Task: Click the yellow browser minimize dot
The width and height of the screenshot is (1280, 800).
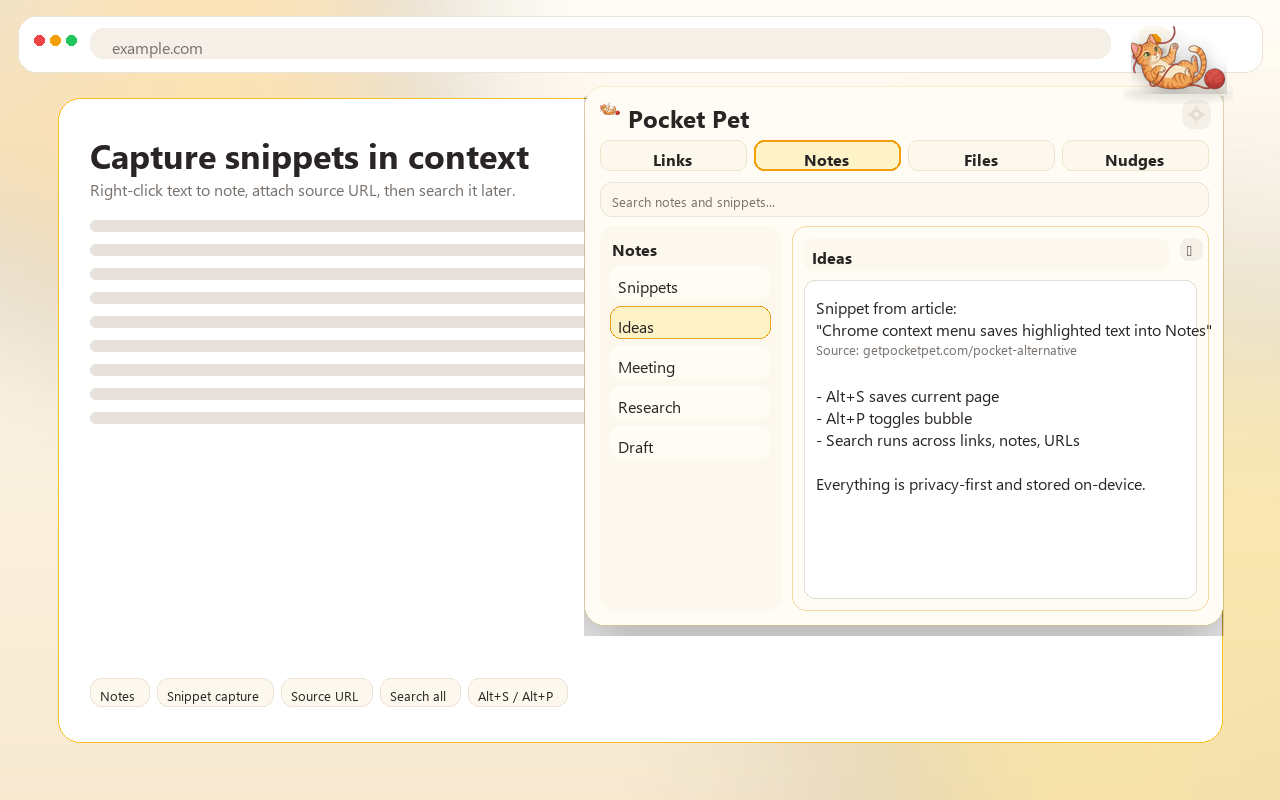Action: (56, 41)
